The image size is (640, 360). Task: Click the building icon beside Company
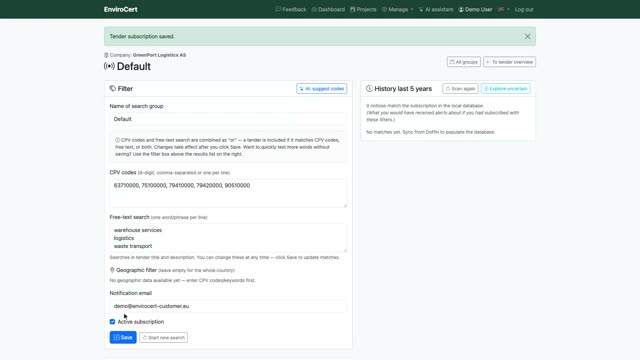coord(106,55)
